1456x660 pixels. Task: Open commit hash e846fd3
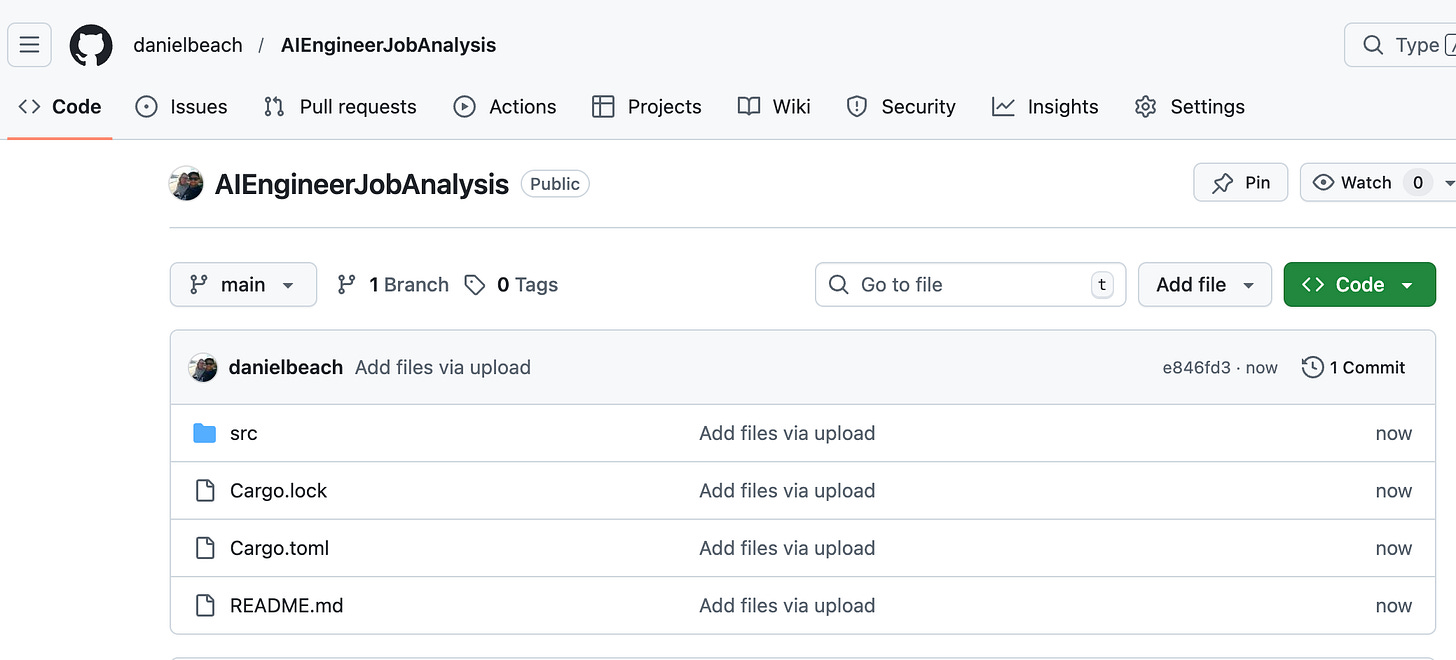click(x=1196, y=368)
